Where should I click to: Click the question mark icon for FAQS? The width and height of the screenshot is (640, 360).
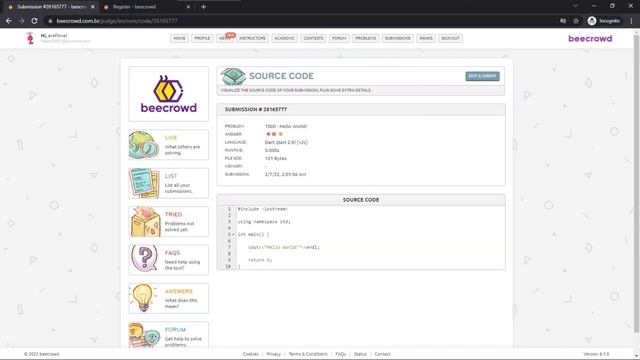(x=144, y=259)
